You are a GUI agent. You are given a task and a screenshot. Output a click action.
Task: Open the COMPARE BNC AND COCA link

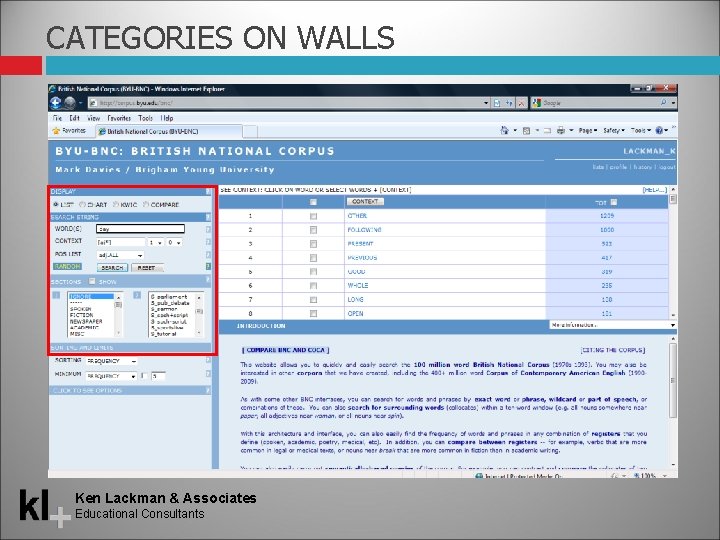tap(286, 350)
